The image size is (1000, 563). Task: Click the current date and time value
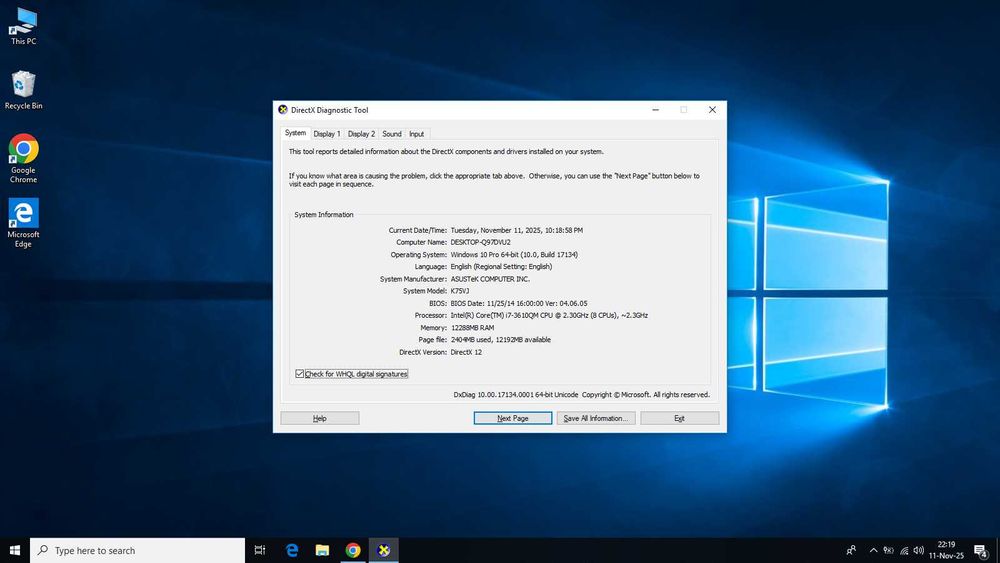(517, 230)
